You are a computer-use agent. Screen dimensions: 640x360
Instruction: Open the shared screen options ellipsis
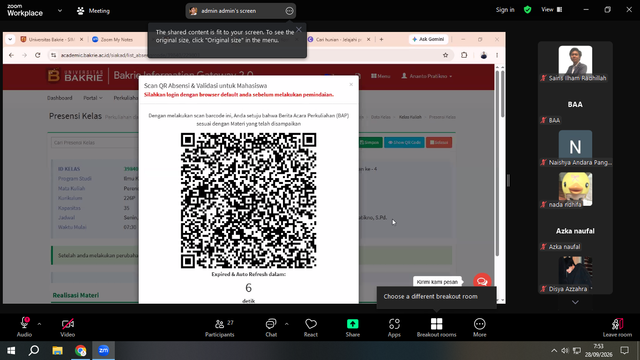[x=289, y=11]
